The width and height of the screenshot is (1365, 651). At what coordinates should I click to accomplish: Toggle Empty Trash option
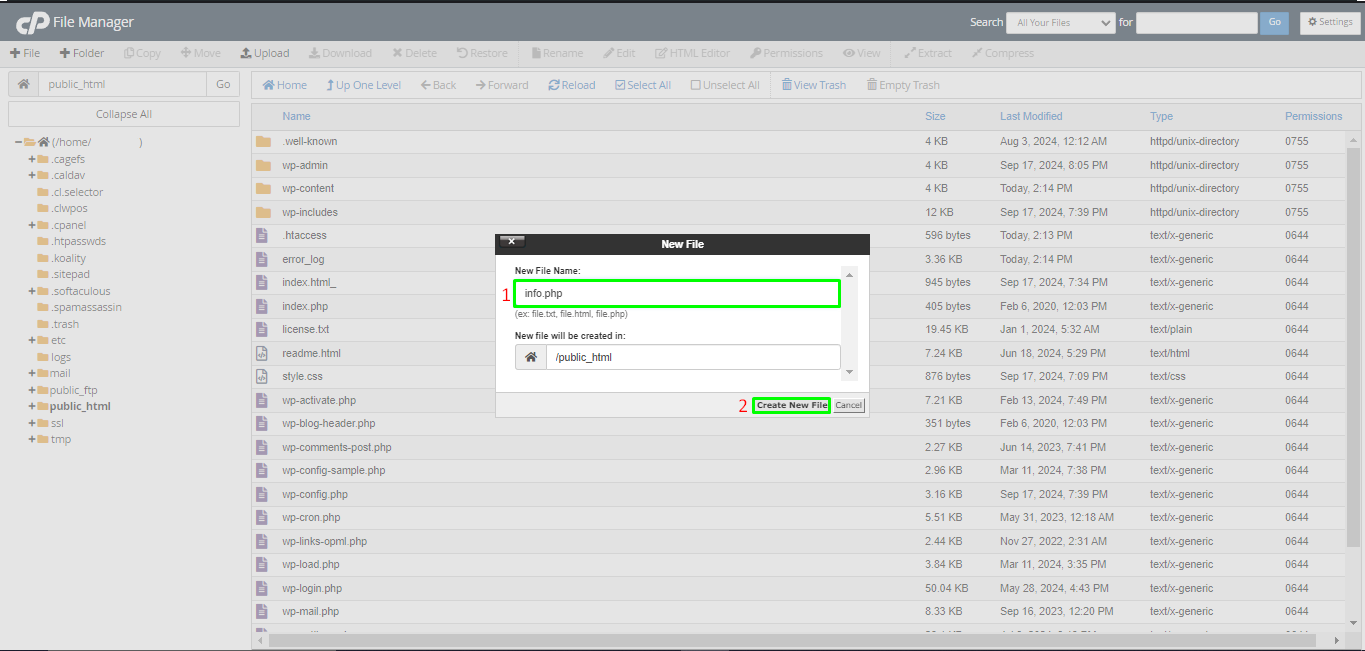pyautogui.click(x=902, y=85)
